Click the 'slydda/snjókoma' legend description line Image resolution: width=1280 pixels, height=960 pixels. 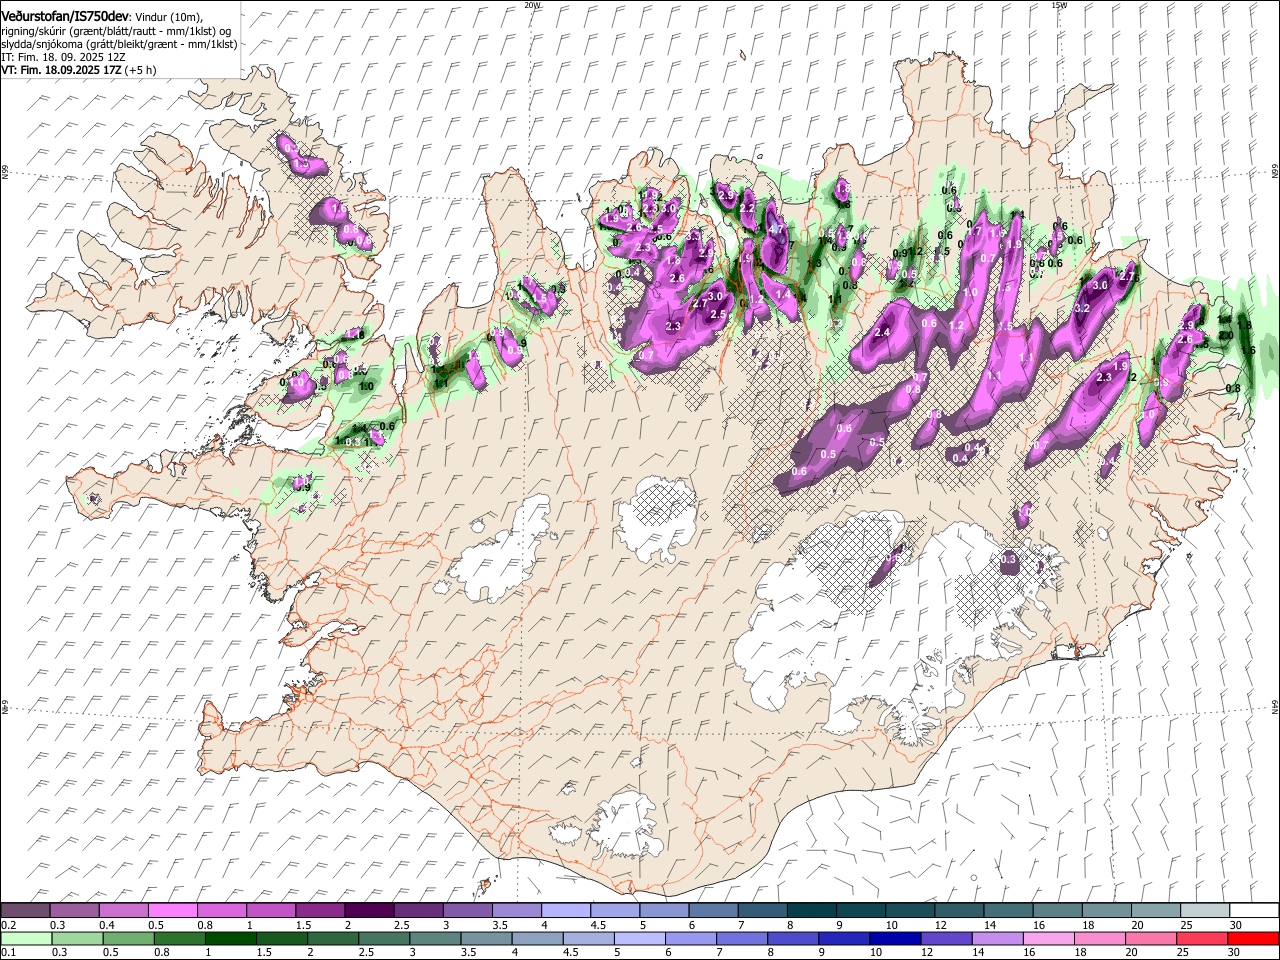tap(119, 45)
